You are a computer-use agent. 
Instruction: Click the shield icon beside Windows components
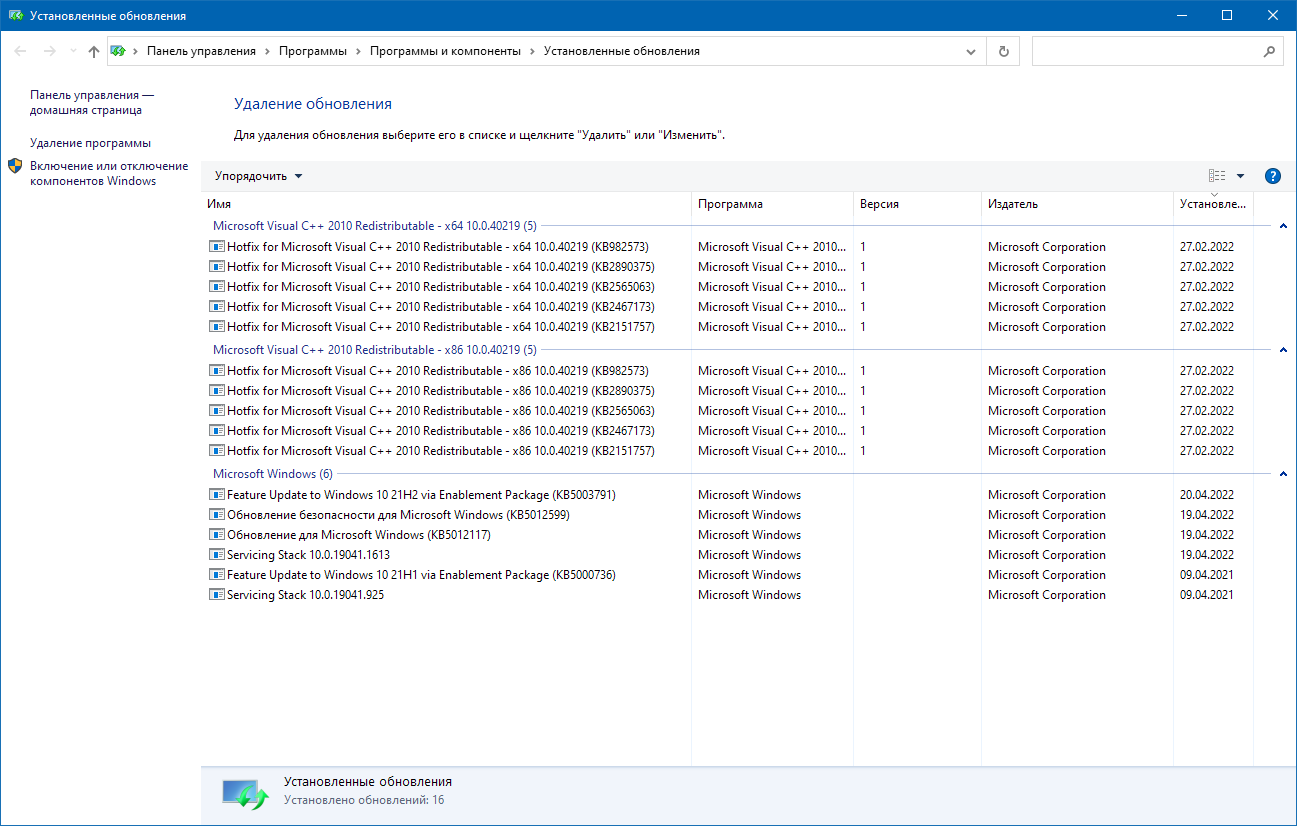pyautogui.click(x=15, y=166)
